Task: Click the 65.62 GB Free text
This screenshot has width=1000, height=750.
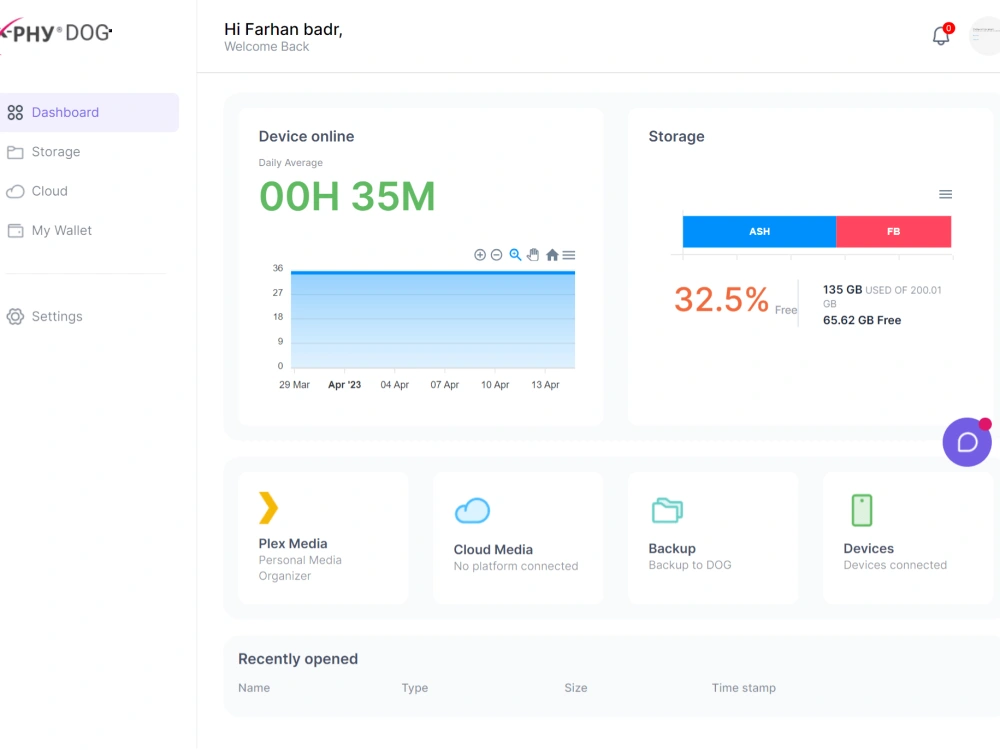Action: pyautogui.click(x=862, y=320)
